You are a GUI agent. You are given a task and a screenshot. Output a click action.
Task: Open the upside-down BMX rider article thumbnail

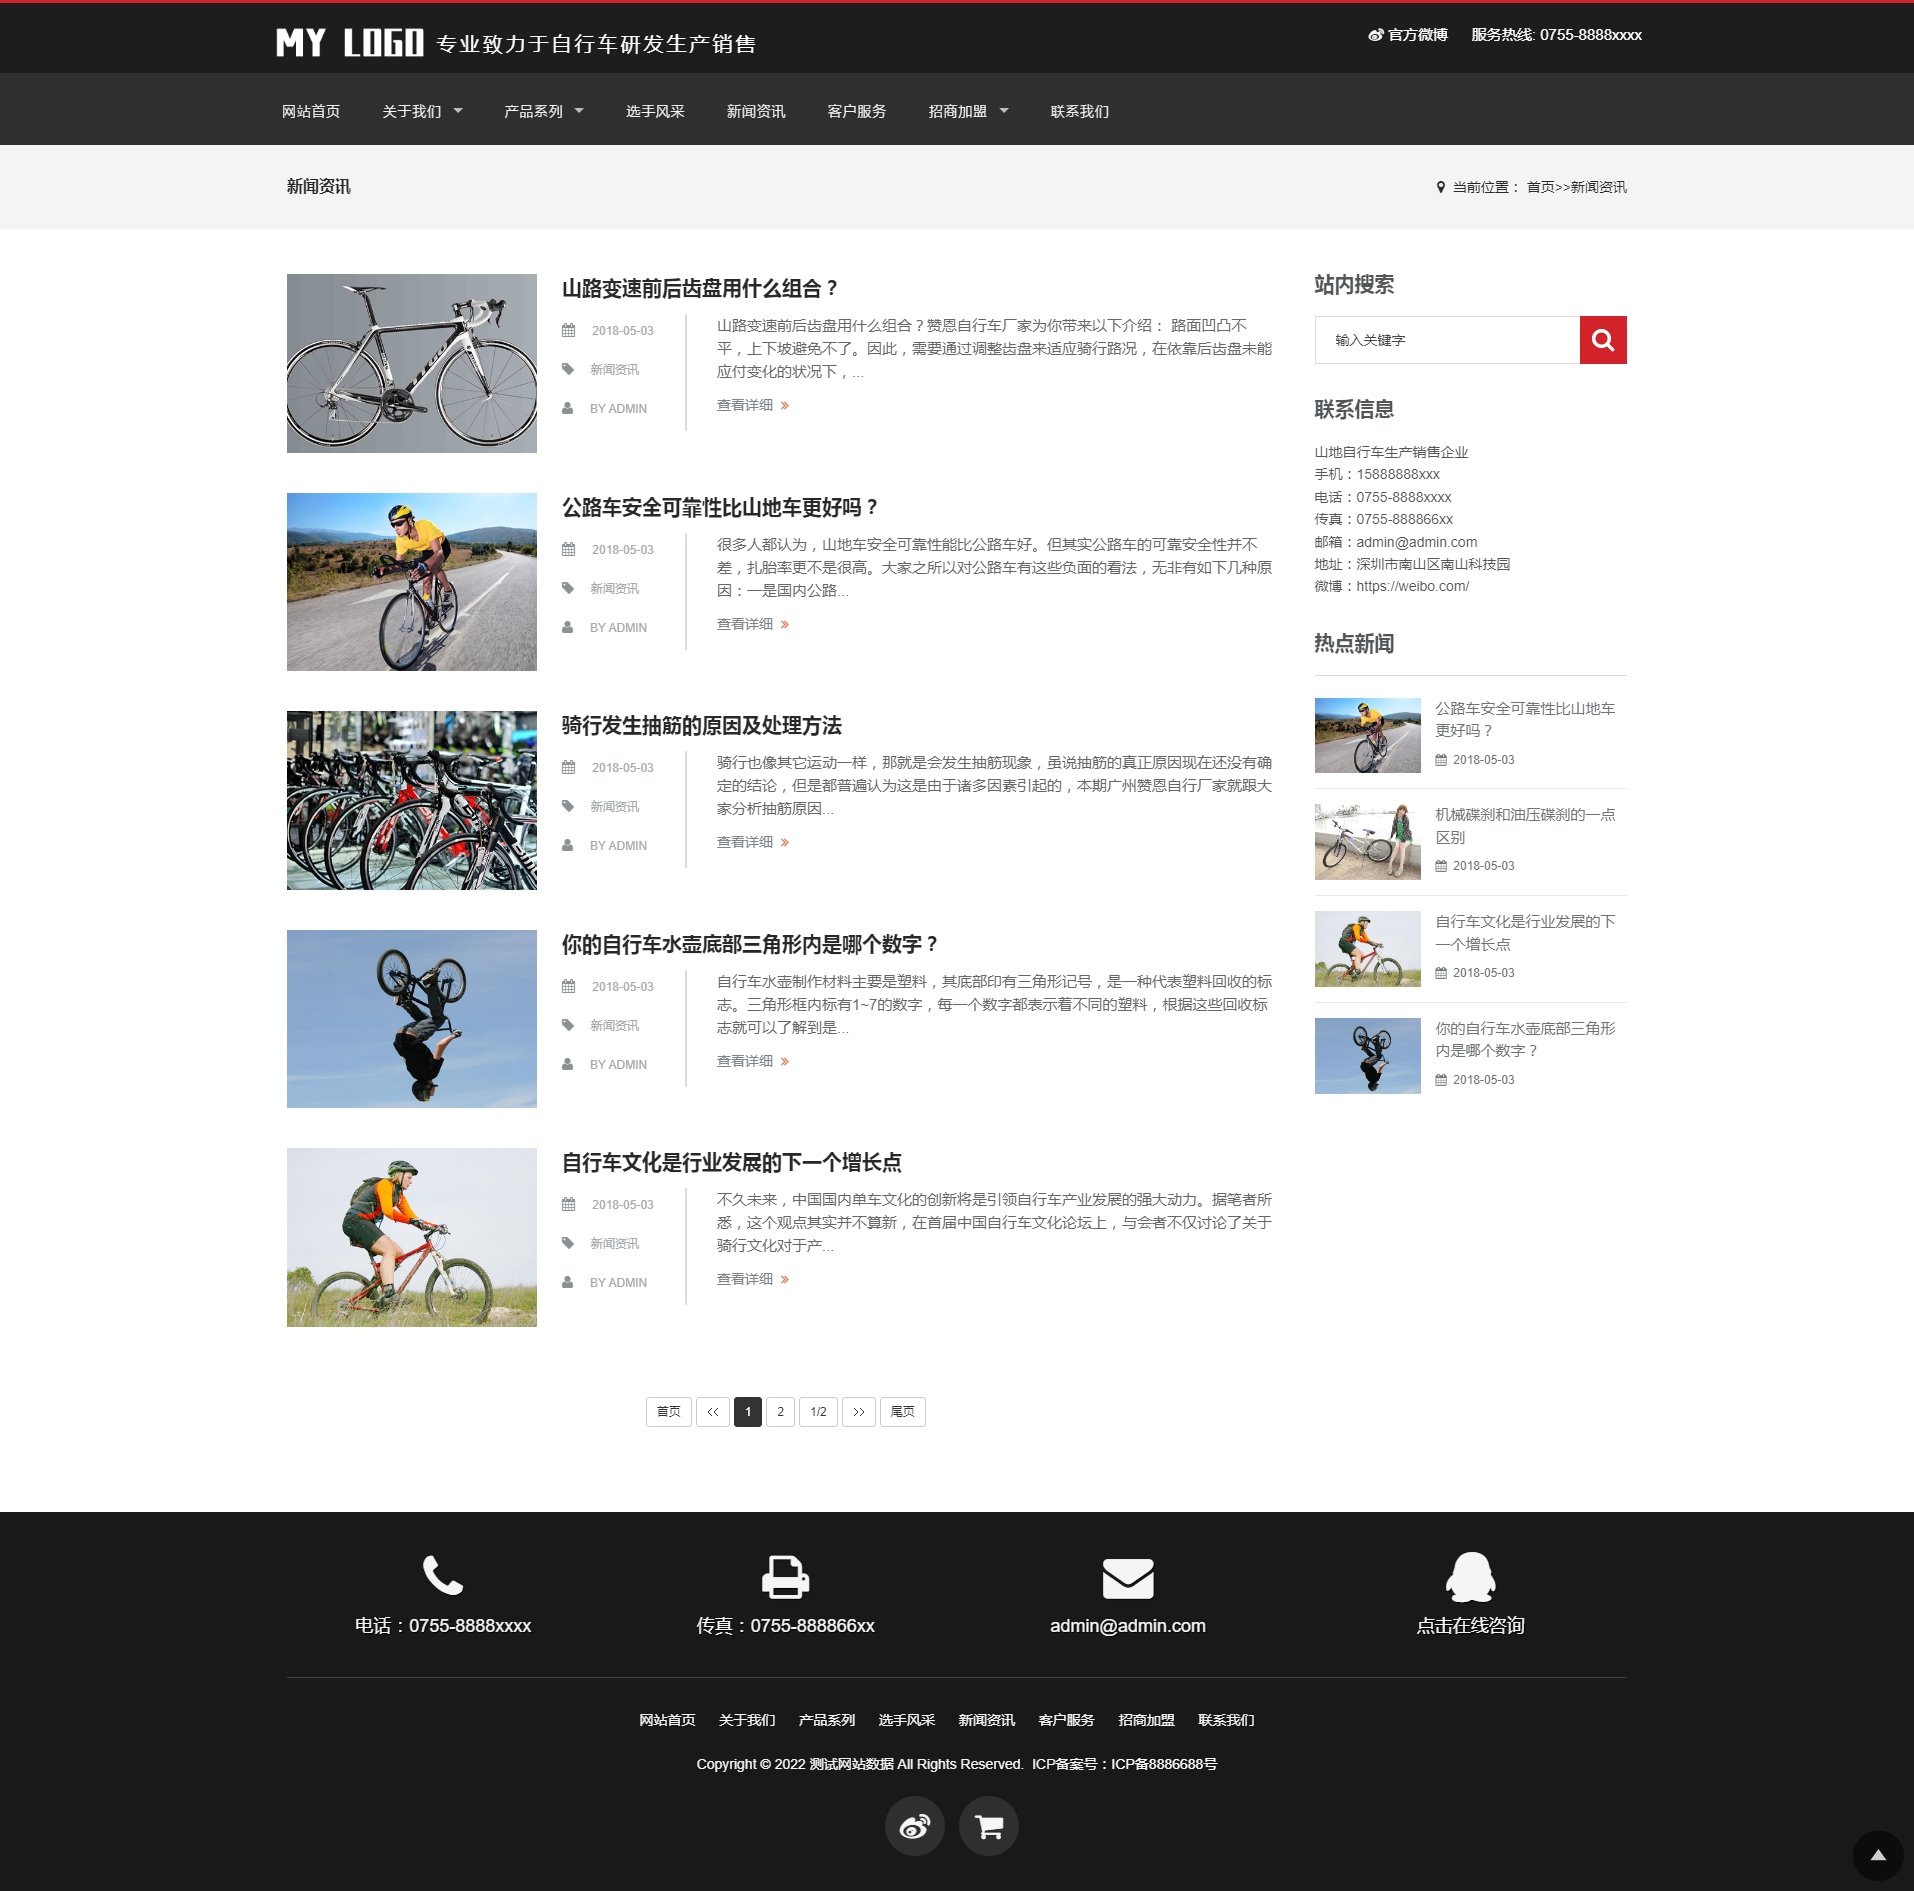pos(411,1018)
